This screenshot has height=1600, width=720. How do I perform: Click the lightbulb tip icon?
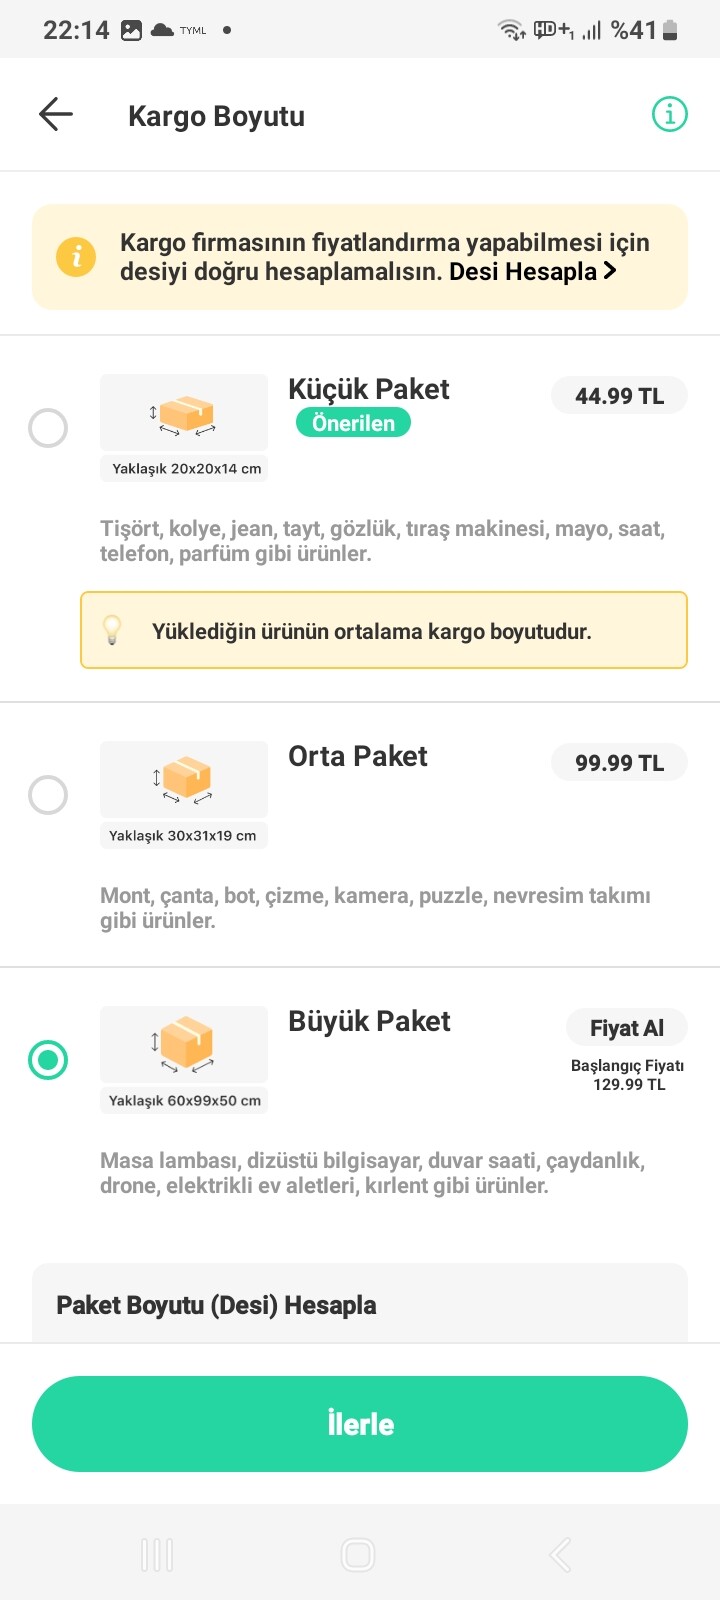click(112, 630)
